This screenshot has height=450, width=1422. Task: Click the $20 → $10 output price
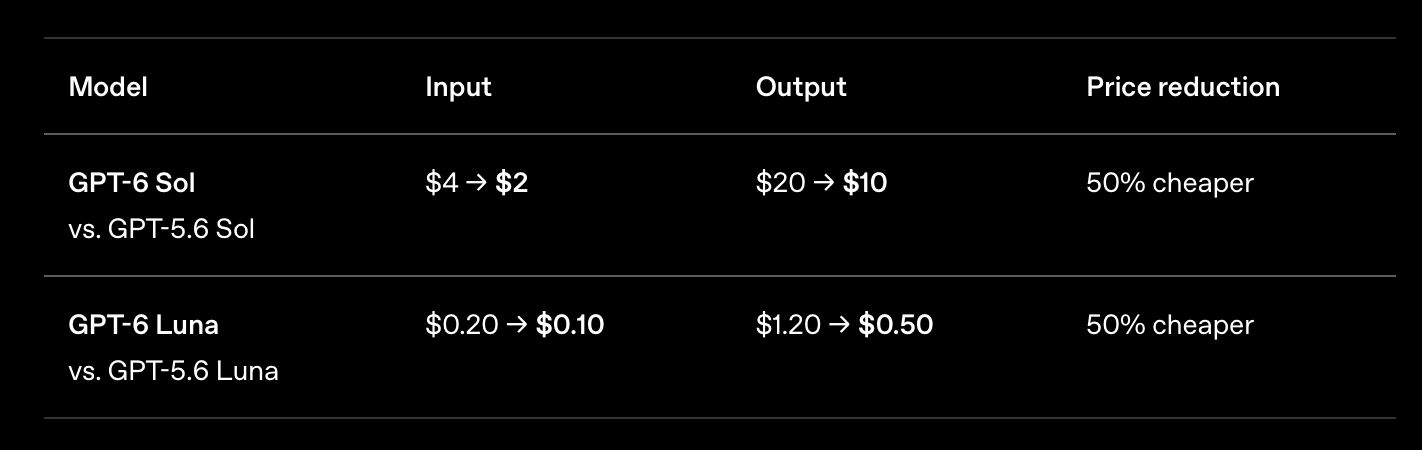tap(821, 183)
